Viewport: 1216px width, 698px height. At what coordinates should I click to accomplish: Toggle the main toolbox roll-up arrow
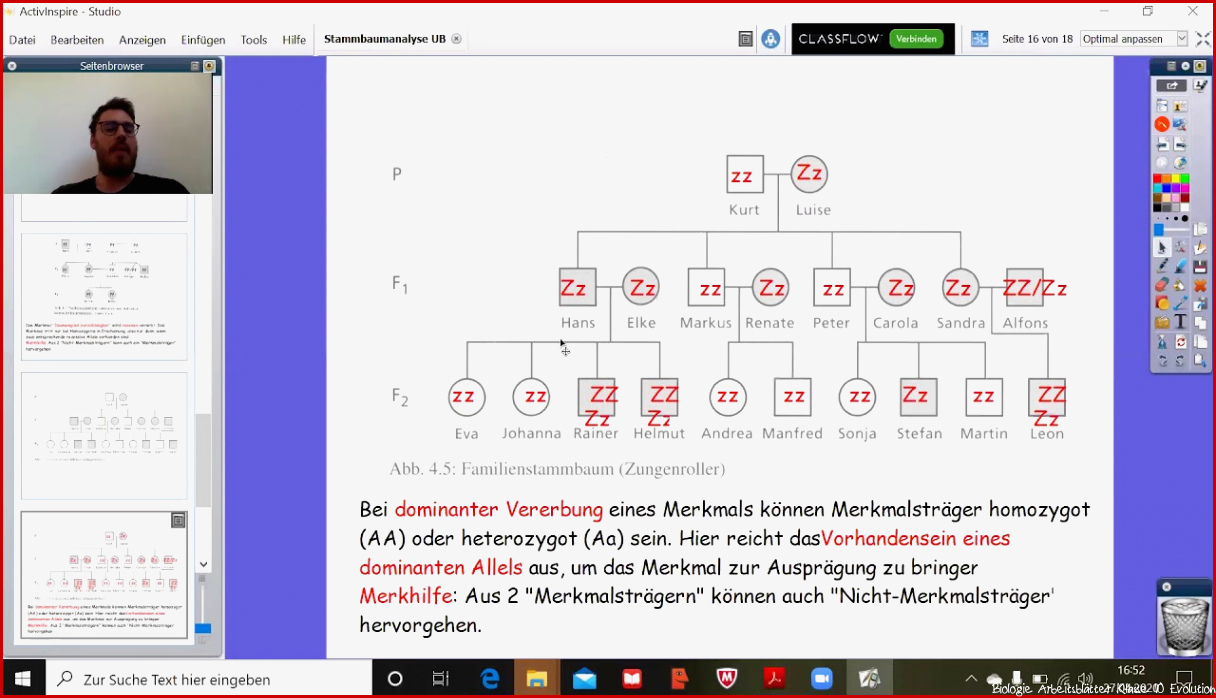tap(1185, 66)
